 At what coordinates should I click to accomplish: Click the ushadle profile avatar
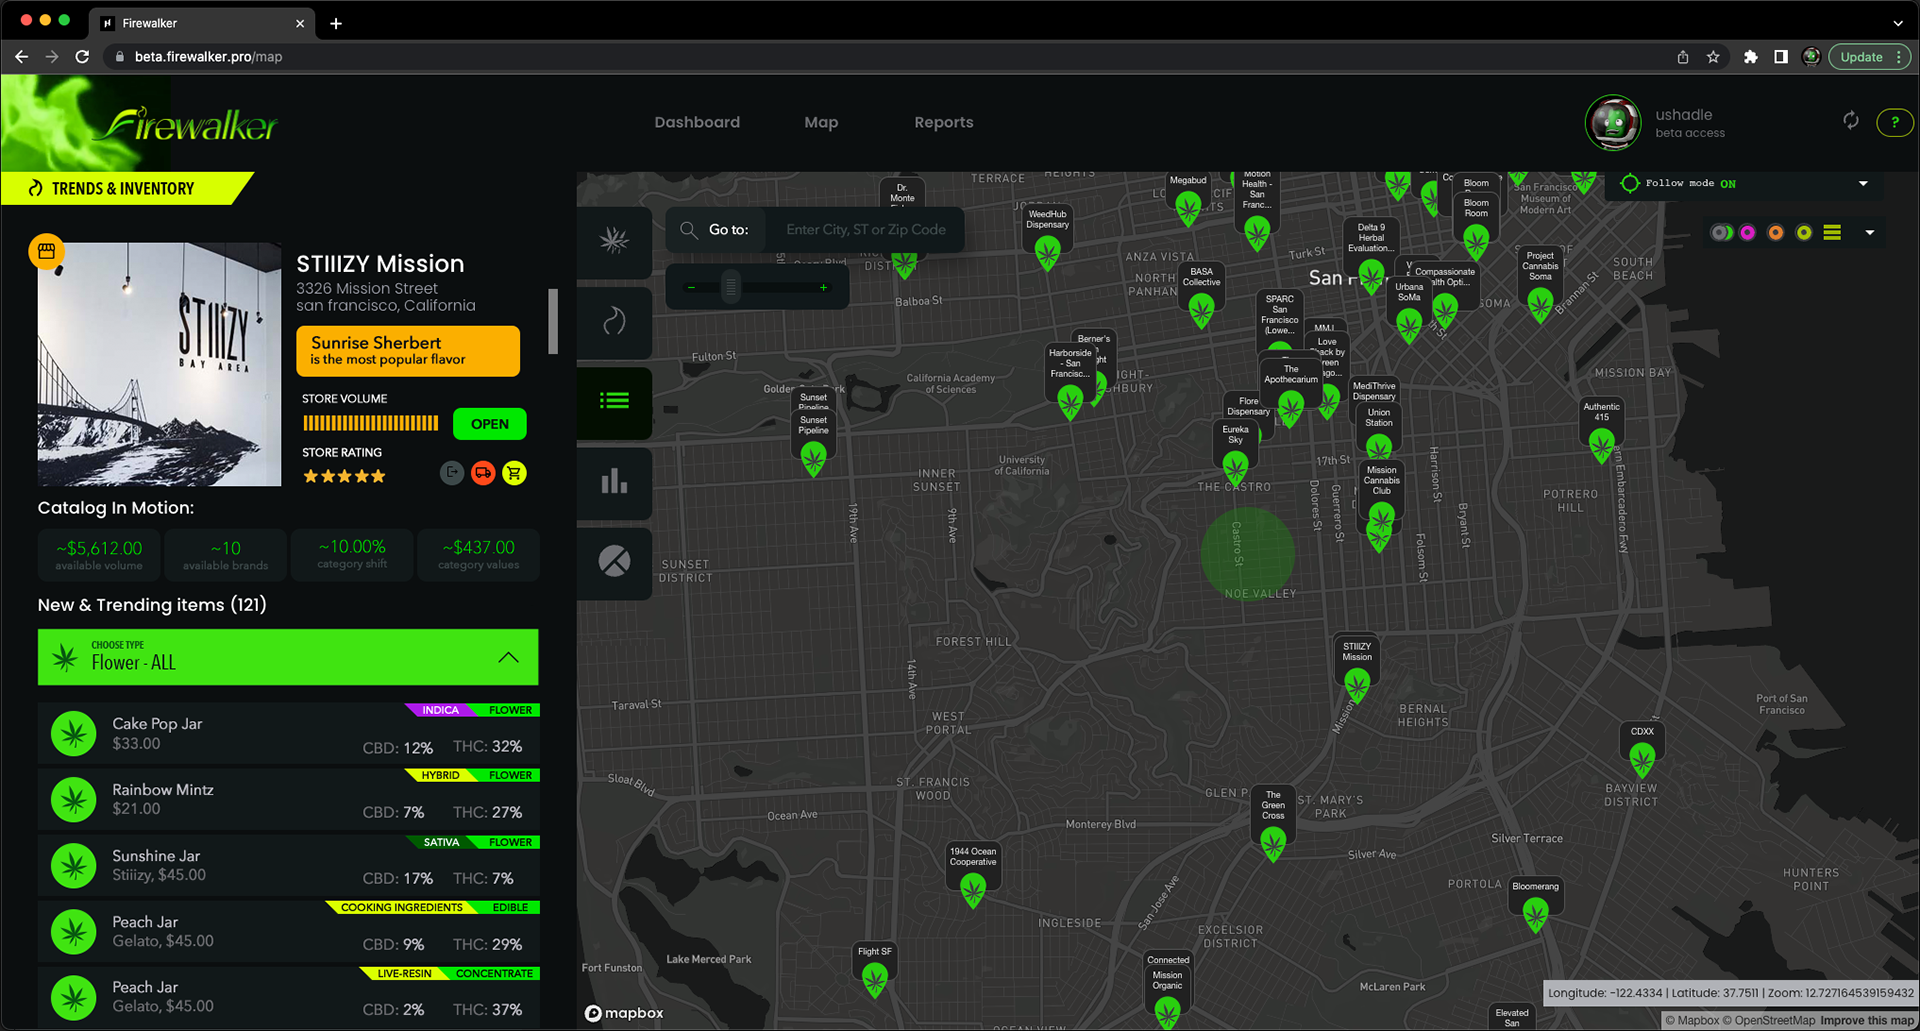1613,122
